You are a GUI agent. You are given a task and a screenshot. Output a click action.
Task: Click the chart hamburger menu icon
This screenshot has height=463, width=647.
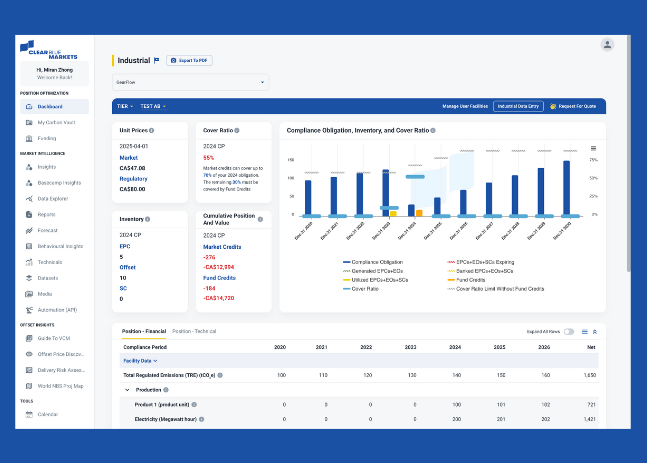click(594, 148)
